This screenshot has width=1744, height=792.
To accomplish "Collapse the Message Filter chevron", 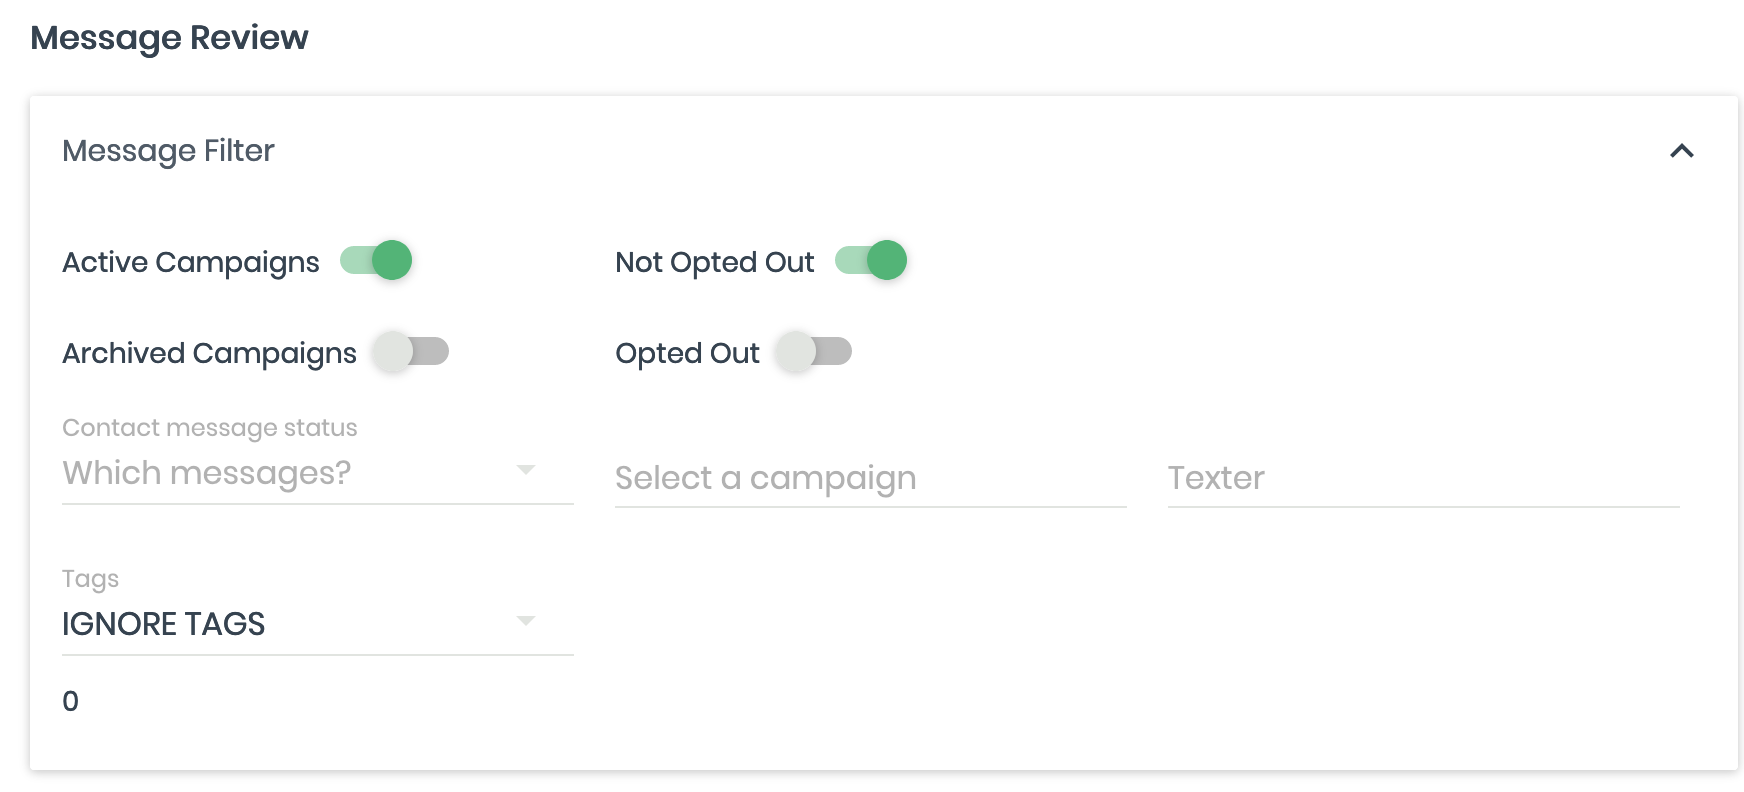I will [1681, 151].
